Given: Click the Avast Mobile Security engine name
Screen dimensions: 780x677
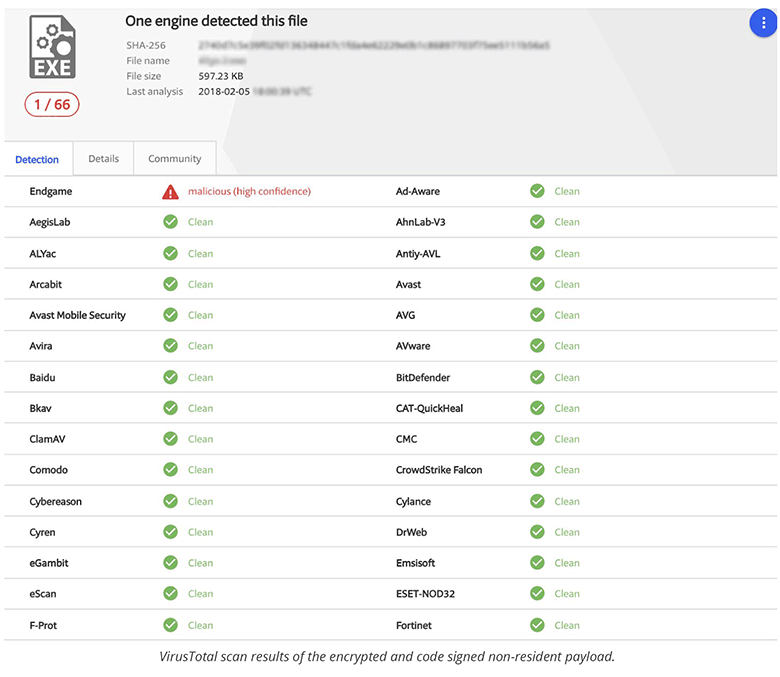Looking at the screenshot, I should pos(78,315).
